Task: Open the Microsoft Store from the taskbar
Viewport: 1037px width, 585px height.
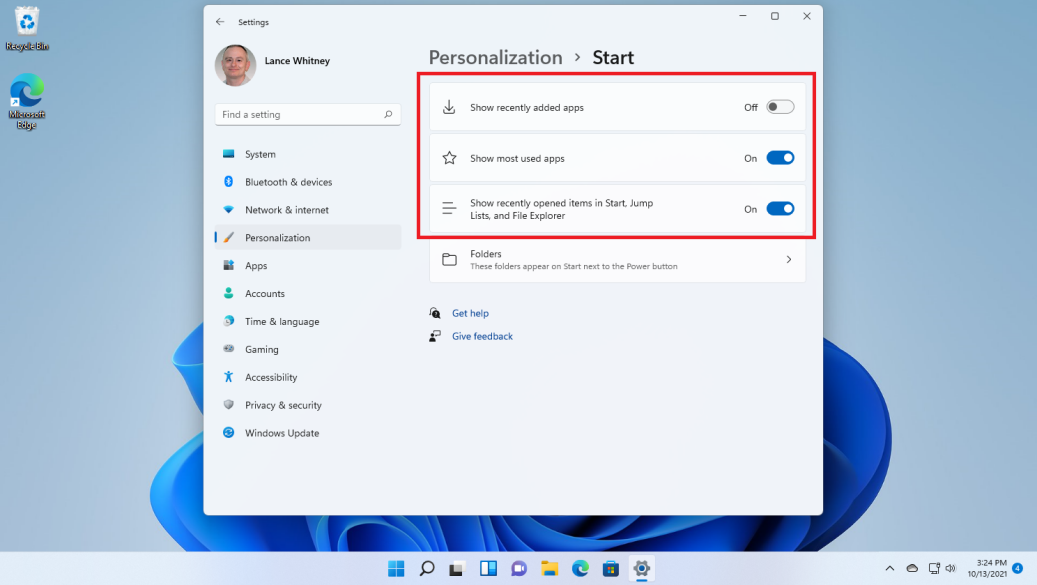Action: point(611,568)
